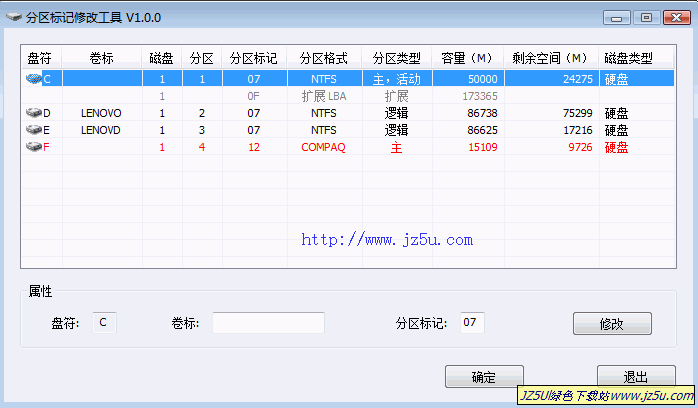Click NTFS format cell in row C
Image resolution: width=698 pixels, height=408 pixels.
click(324, 79)
